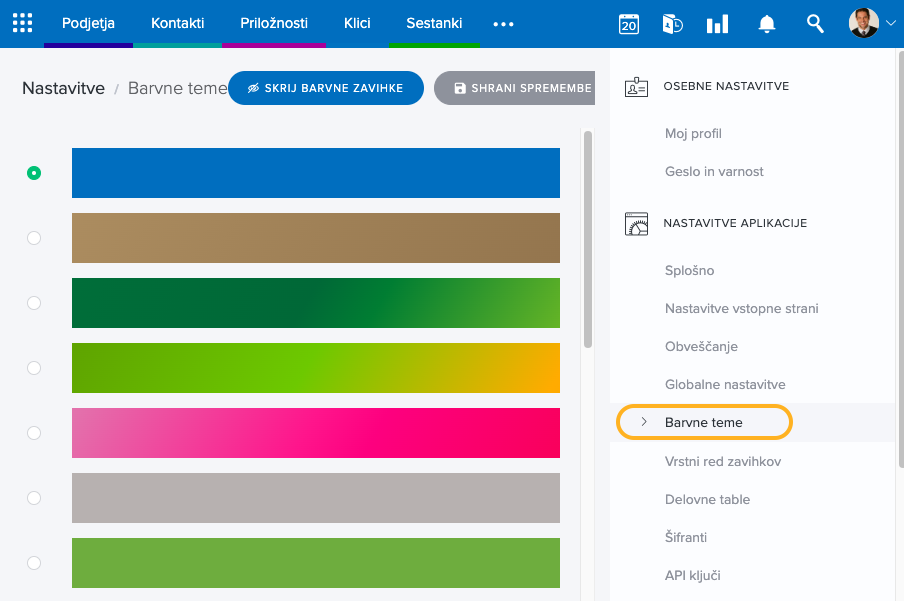Image resolution: width=904 pixels, height=601 pixels.
Task: Expand the user account dropdown arrow
Action: 890,23
